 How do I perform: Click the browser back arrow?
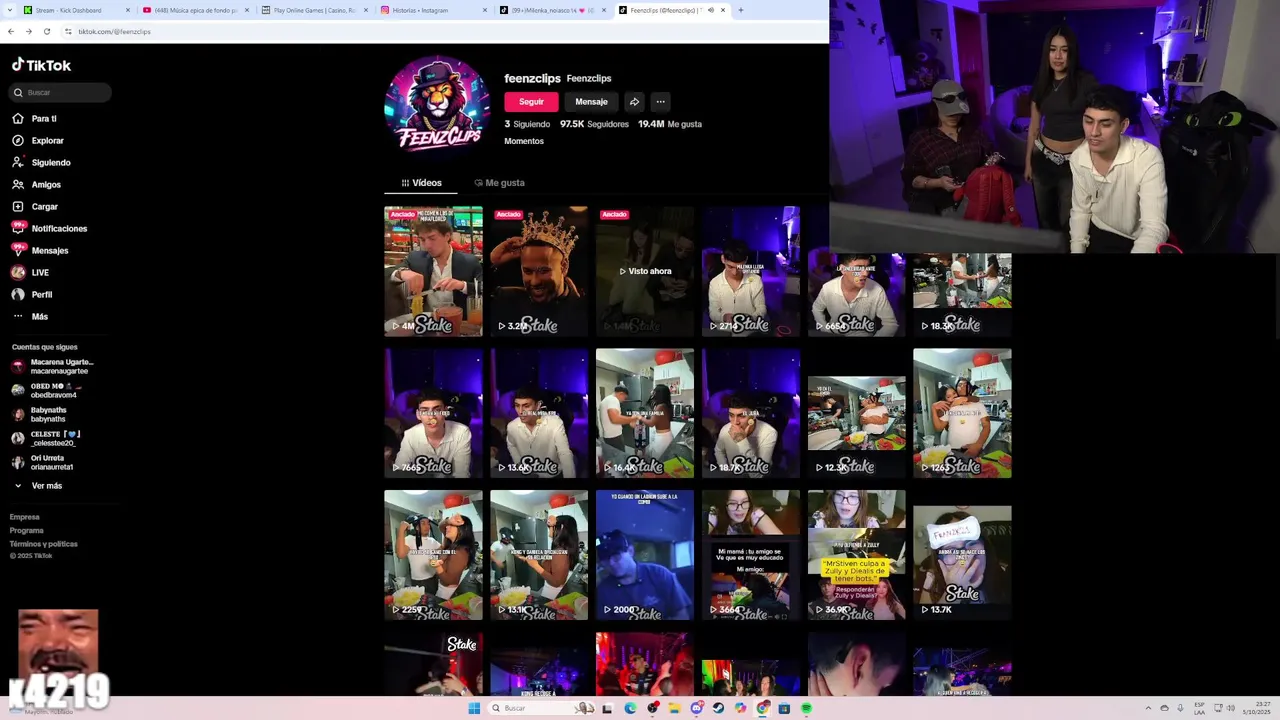pos(11,32)
